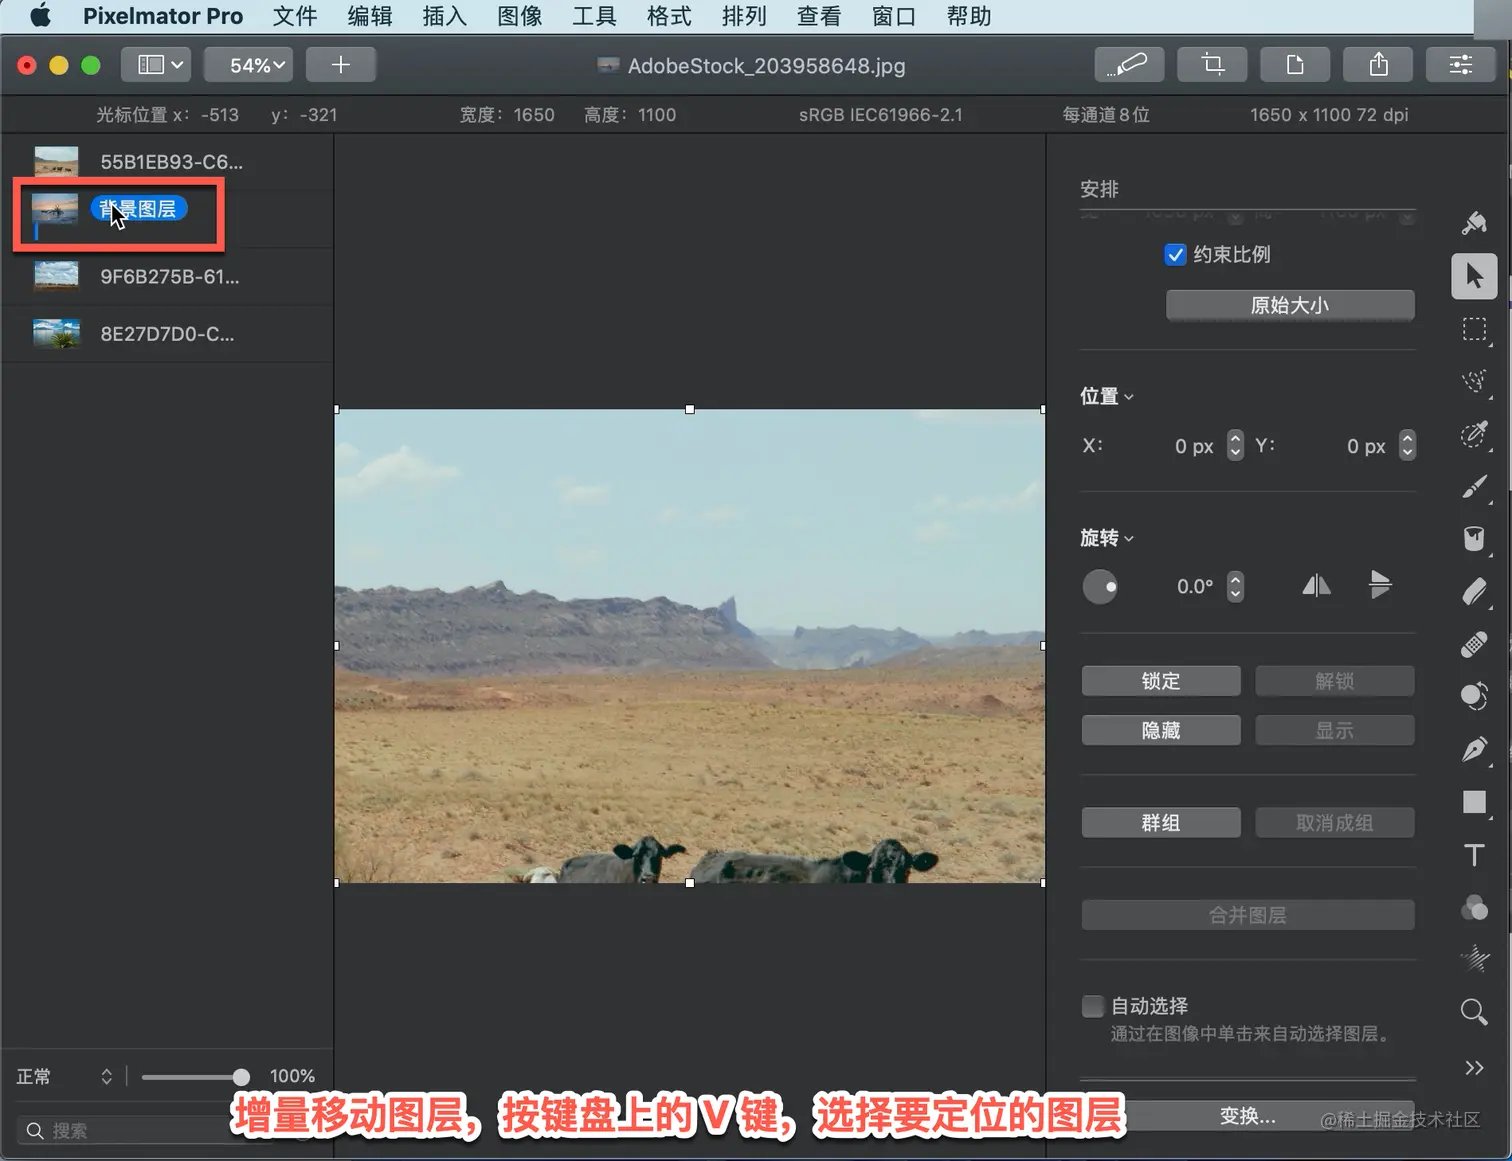Image resolution: width=1512 pixels, height=1161 pixels.
Task: Open the Pixelmator Pro app menu
Action: click(163, 16)
